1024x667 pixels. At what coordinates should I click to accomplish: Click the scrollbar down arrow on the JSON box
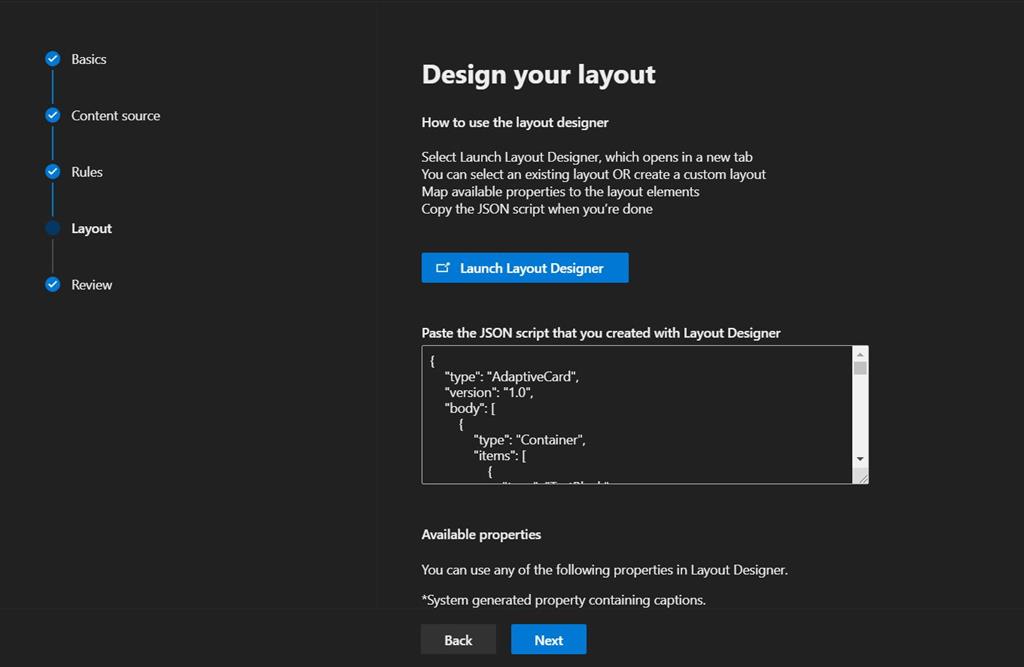click(x=860, y=460)
